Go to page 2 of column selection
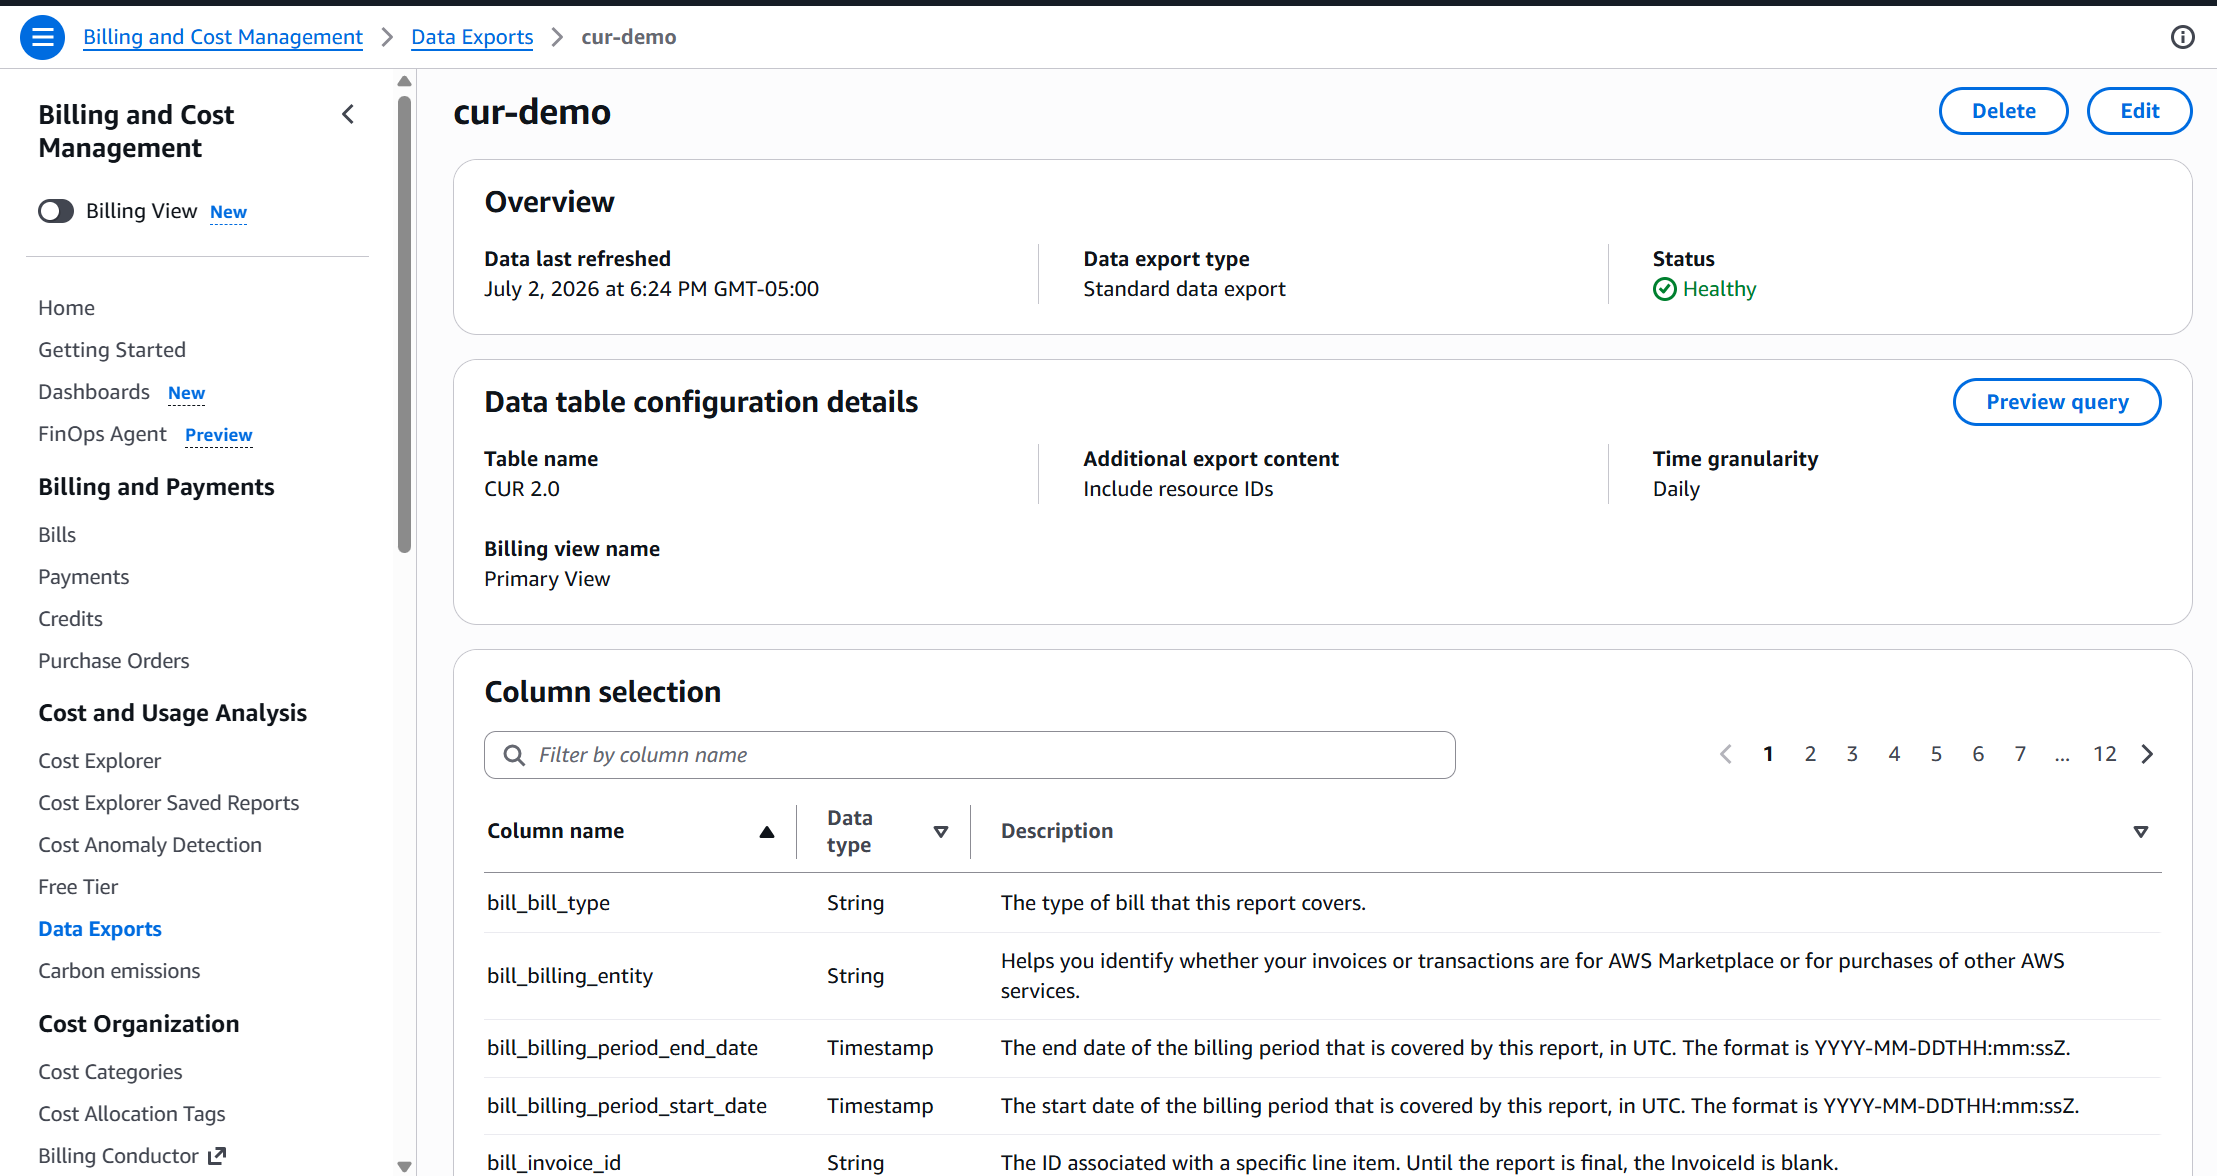This screenshot has width=2217, height=1176. [1810, 754]
